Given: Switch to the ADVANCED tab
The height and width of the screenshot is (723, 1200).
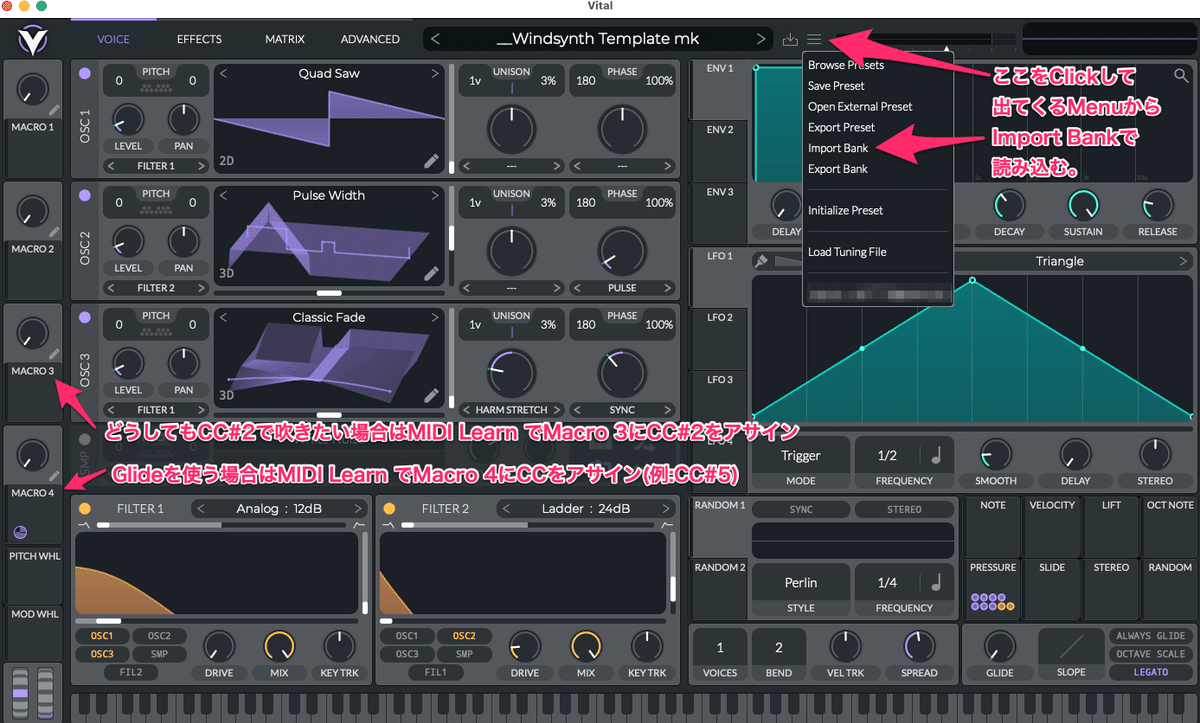Looking at the screenshot, I should click(370, 39).
